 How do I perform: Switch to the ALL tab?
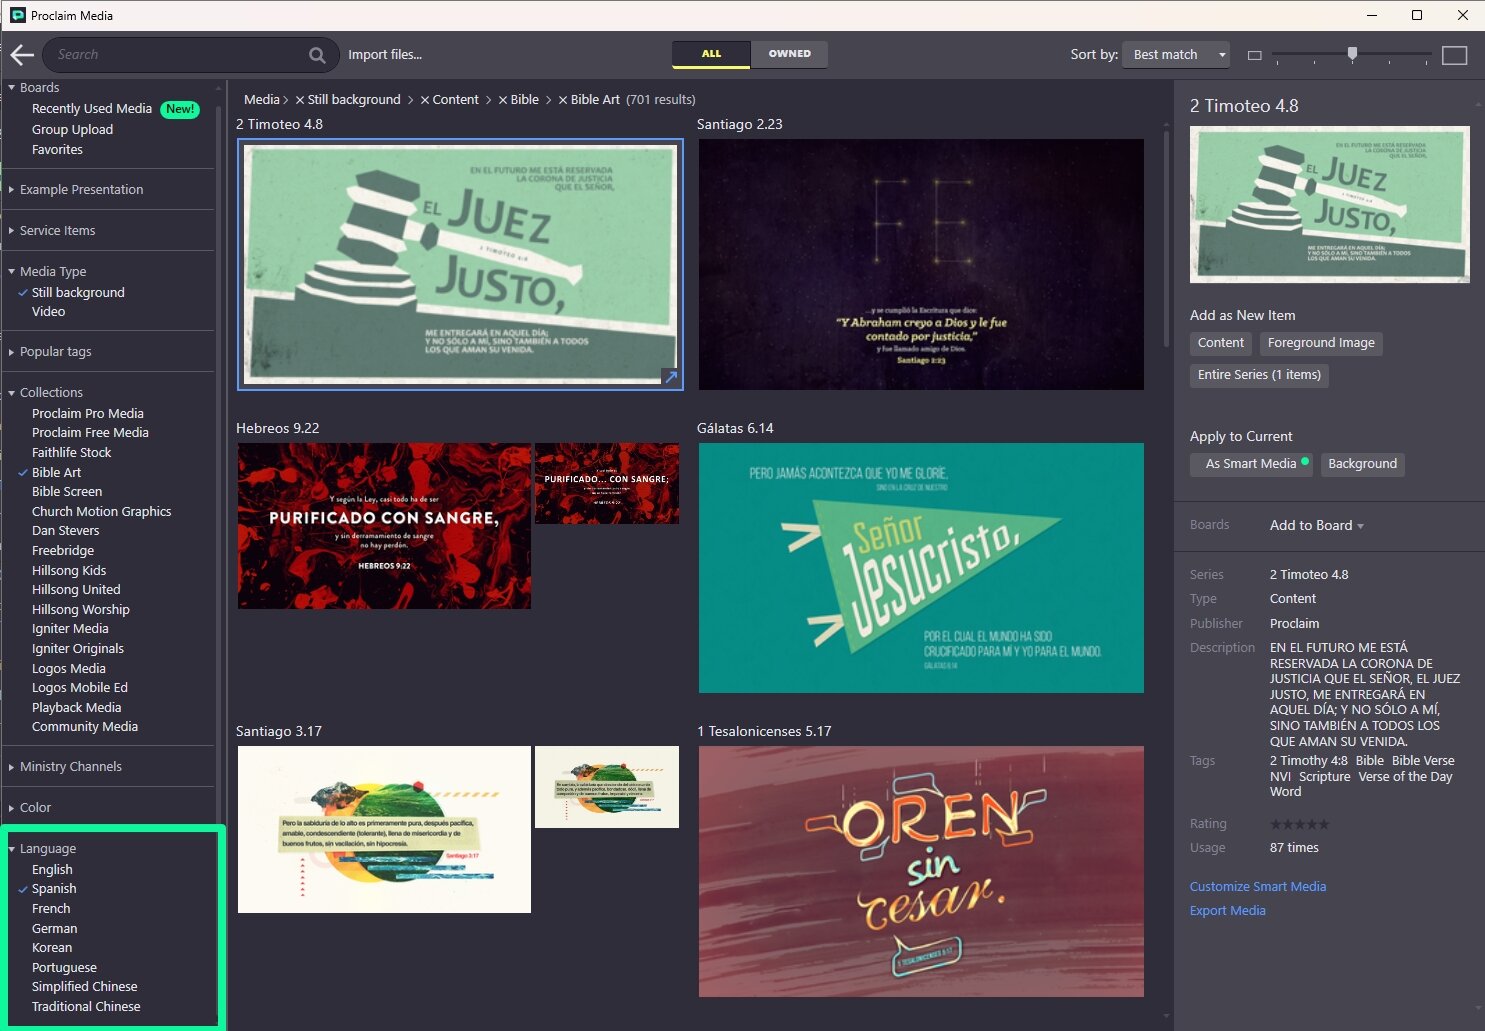[711, 54]
